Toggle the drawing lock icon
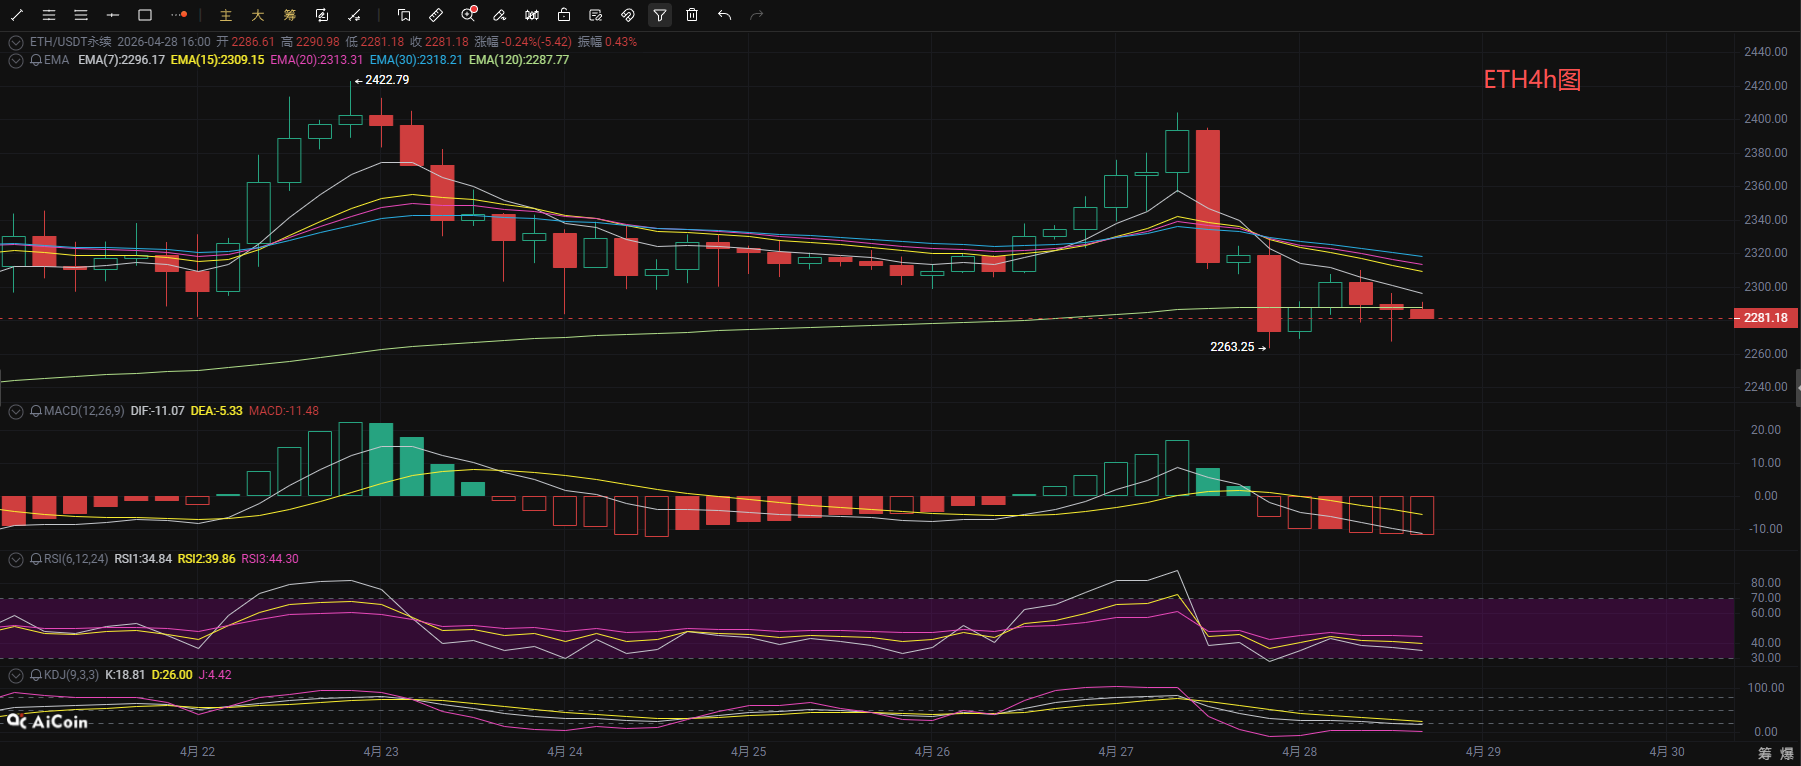The width and height of the screenshot is (1801, 766). tap(564, 15)
